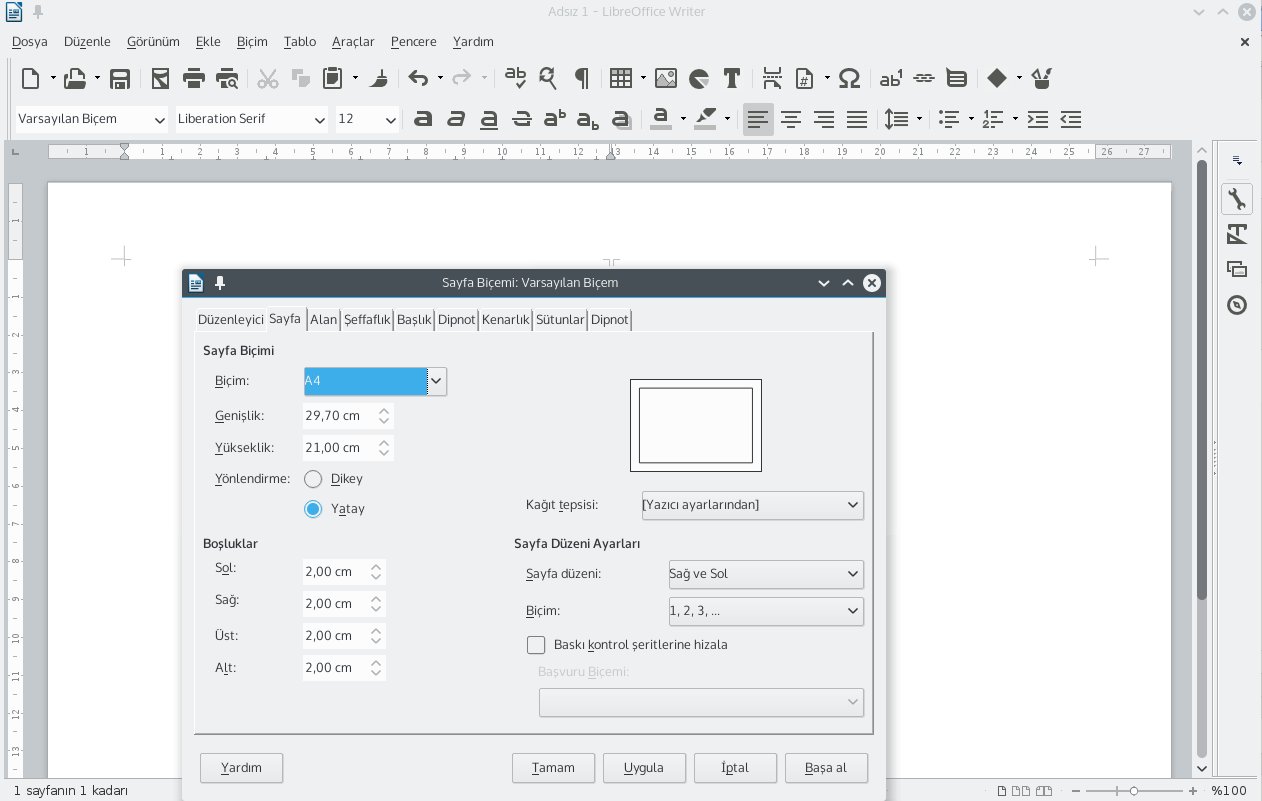Click the Genişlik width input field

pos(338,416)
